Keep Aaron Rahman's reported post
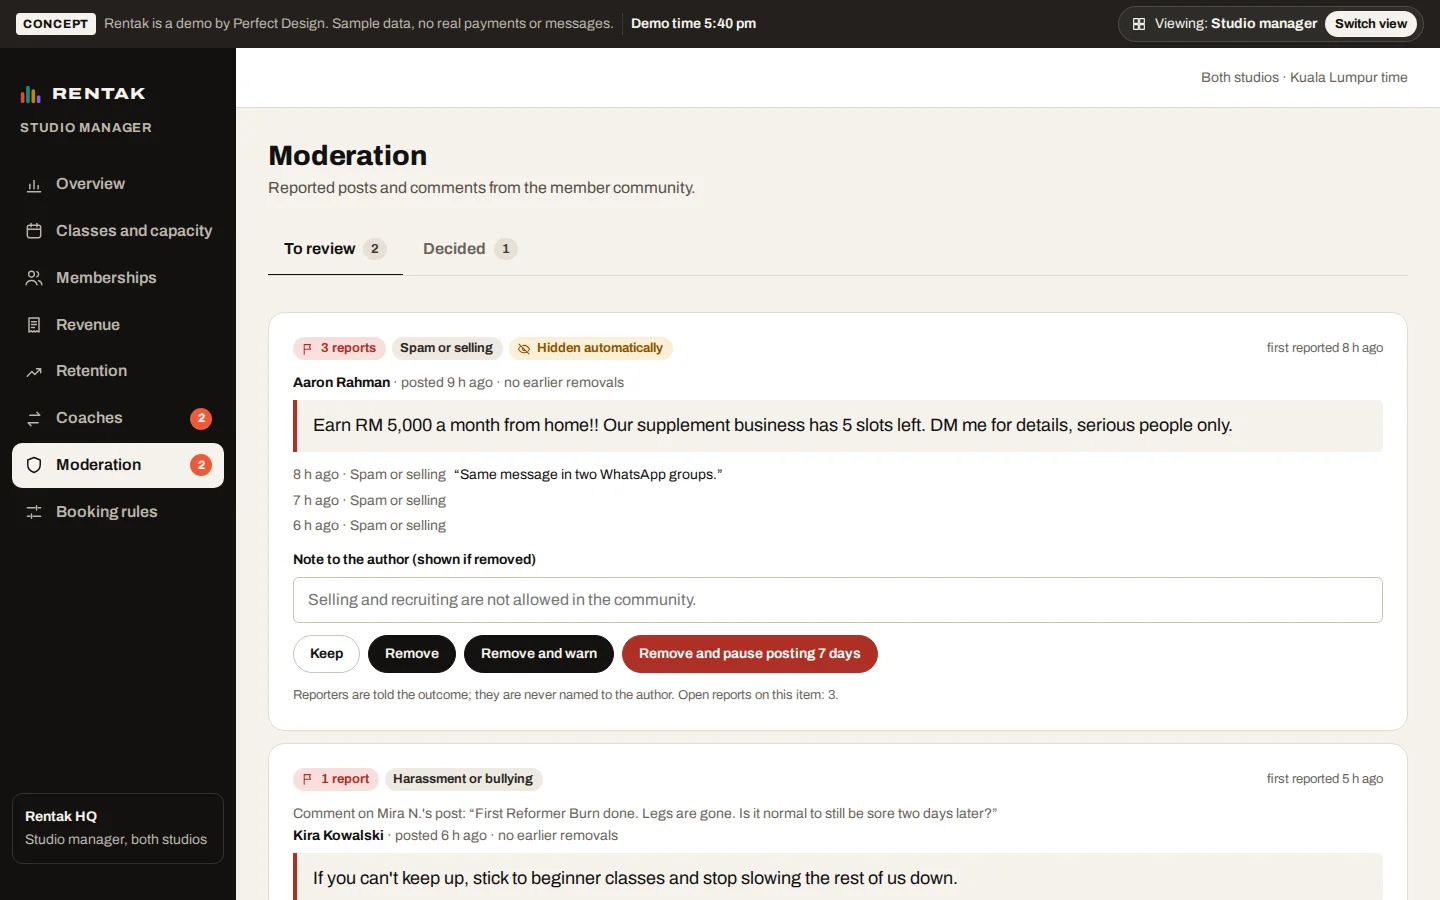Image resolution: width=1440 pixels, height=900 pixels. click(x=326, y=654)
